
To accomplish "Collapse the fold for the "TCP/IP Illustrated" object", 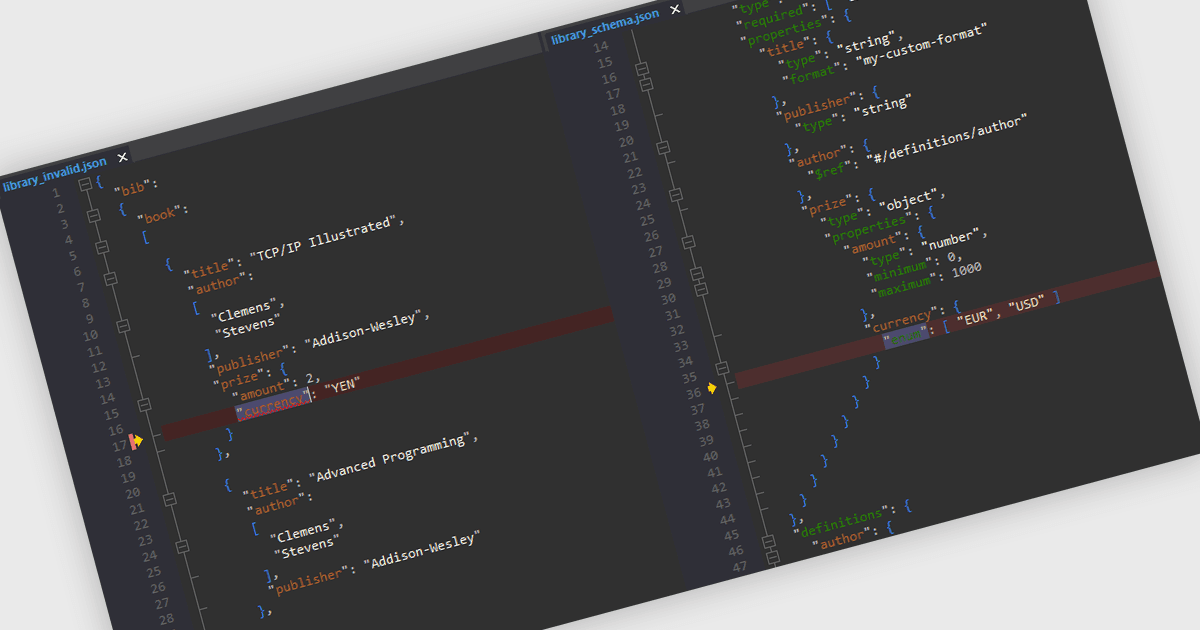I will (110, 278).
